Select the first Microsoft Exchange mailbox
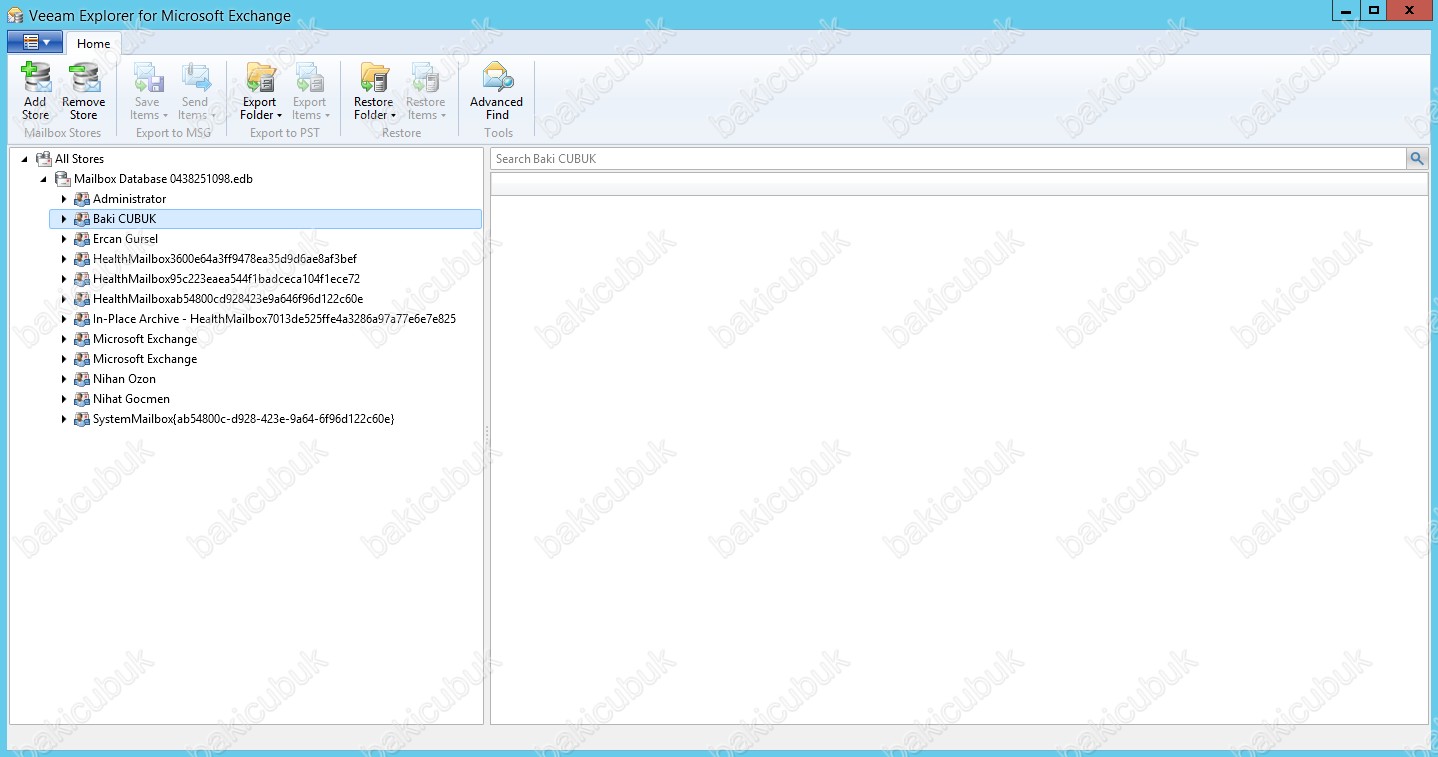 click(x=145, y=339)
